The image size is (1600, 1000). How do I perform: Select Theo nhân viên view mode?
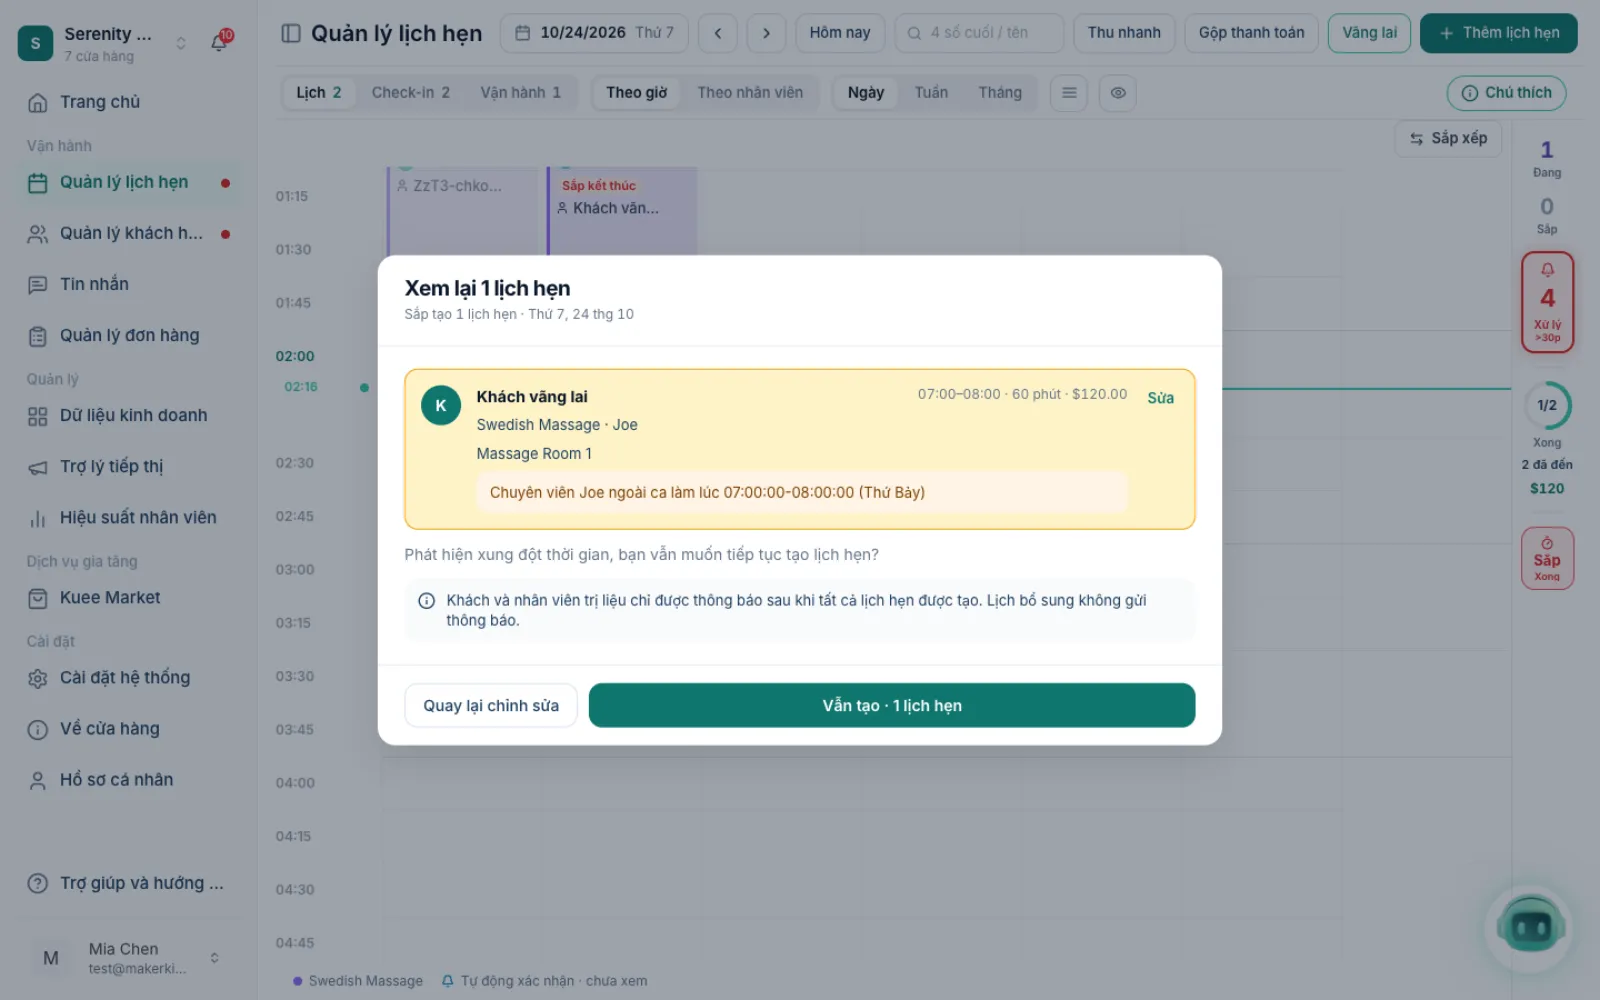point(750,93)
